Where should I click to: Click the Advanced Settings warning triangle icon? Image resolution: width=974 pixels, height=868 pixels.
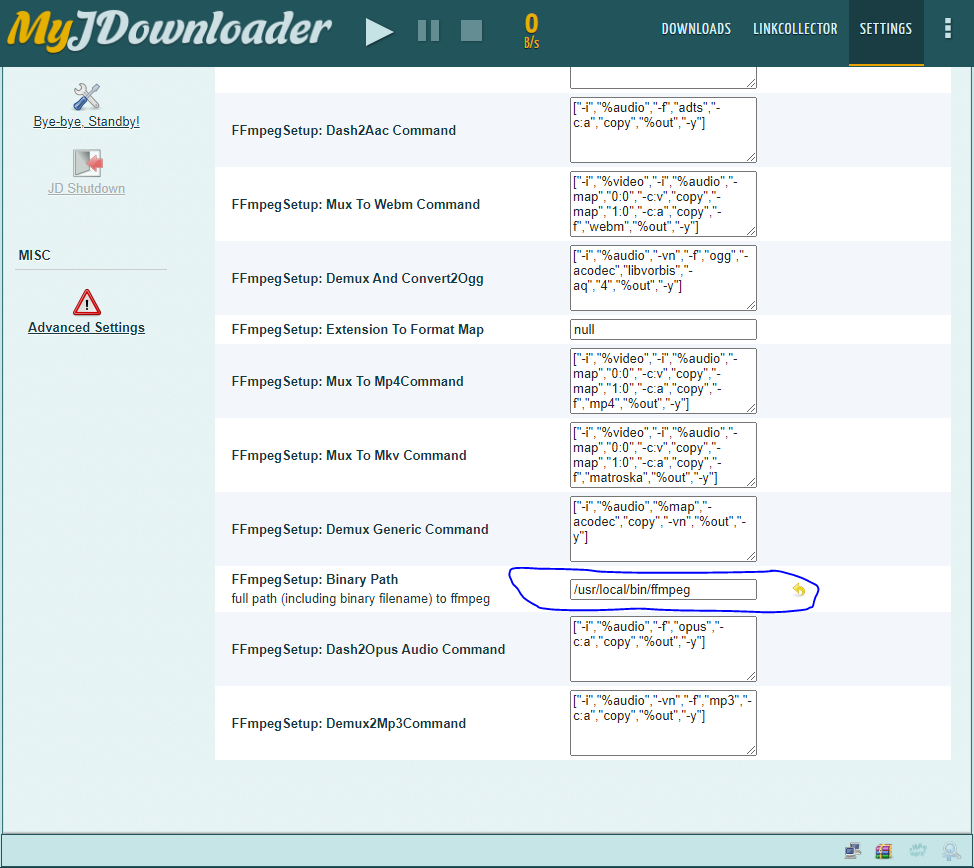[x=86, y=303]
